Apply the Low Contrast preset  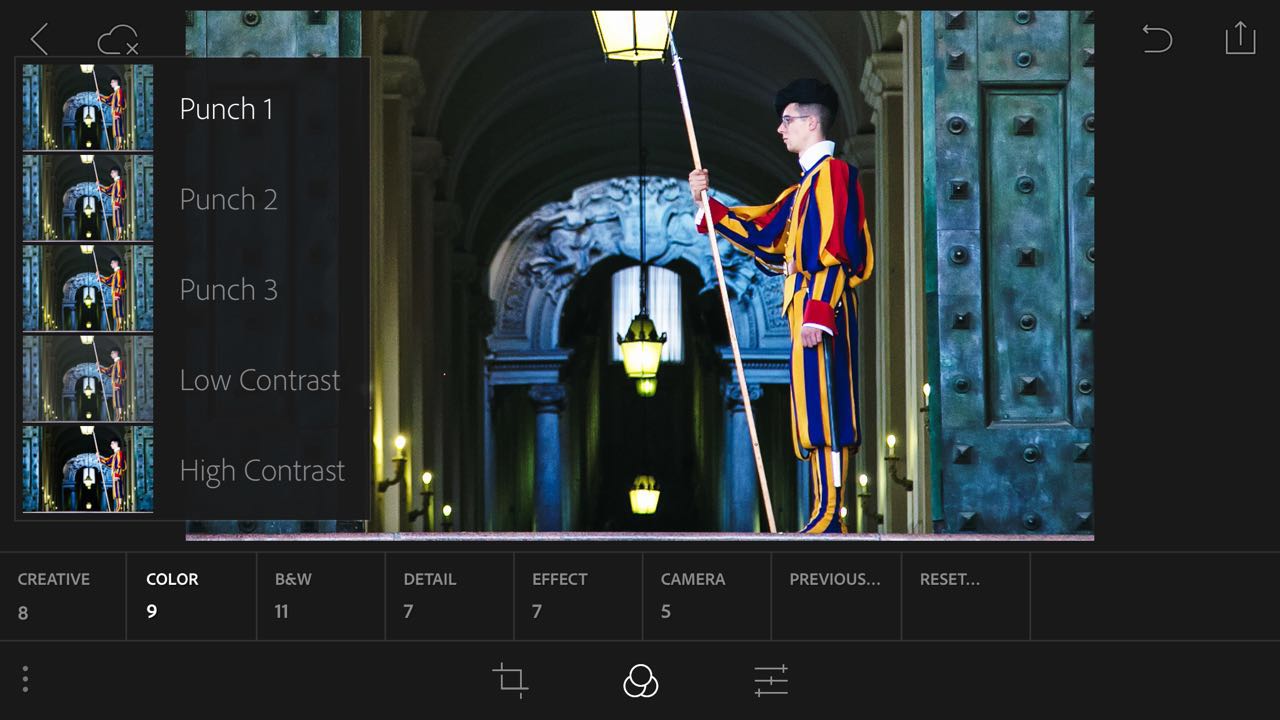(x=260, y=380)
